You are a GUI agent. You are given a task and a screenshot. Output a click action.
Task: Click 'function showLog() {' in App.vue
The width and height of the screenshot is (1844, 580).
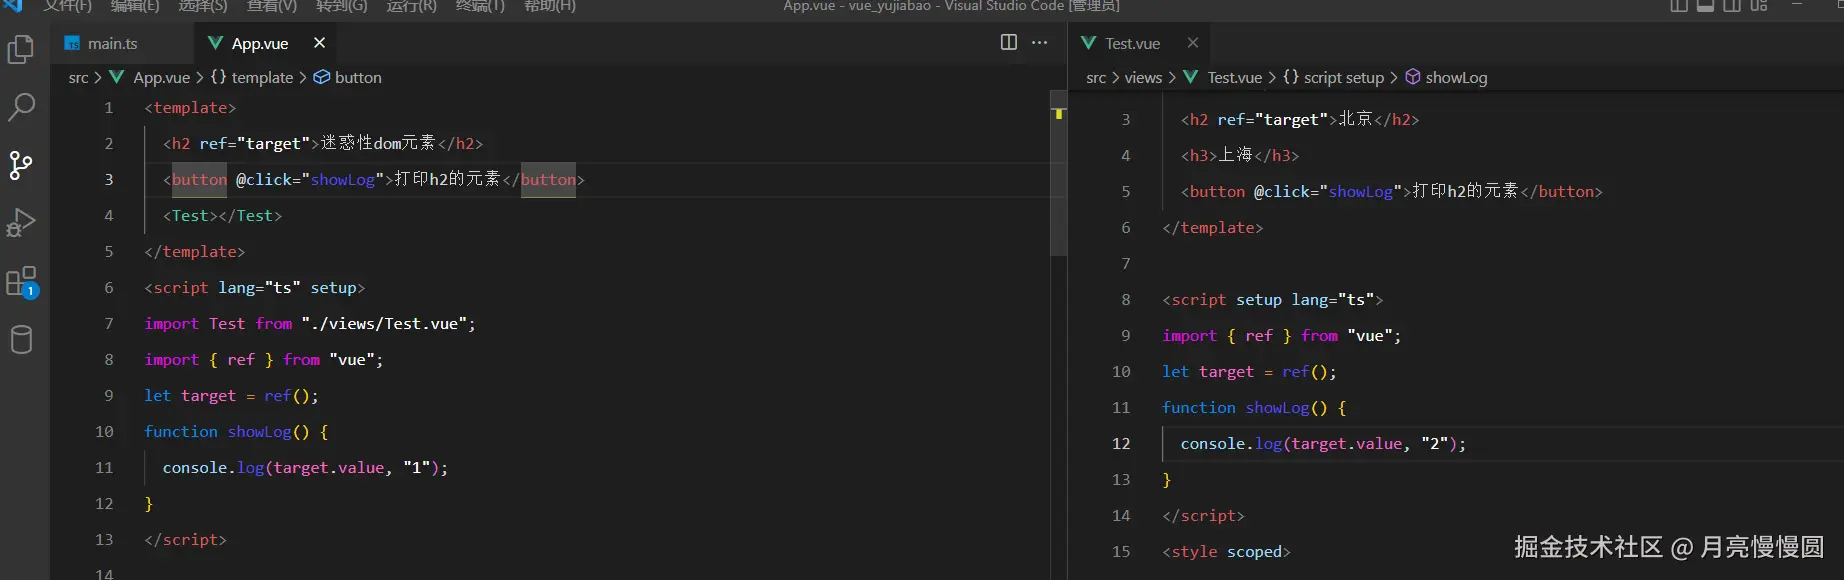click(x=236, y=431)
